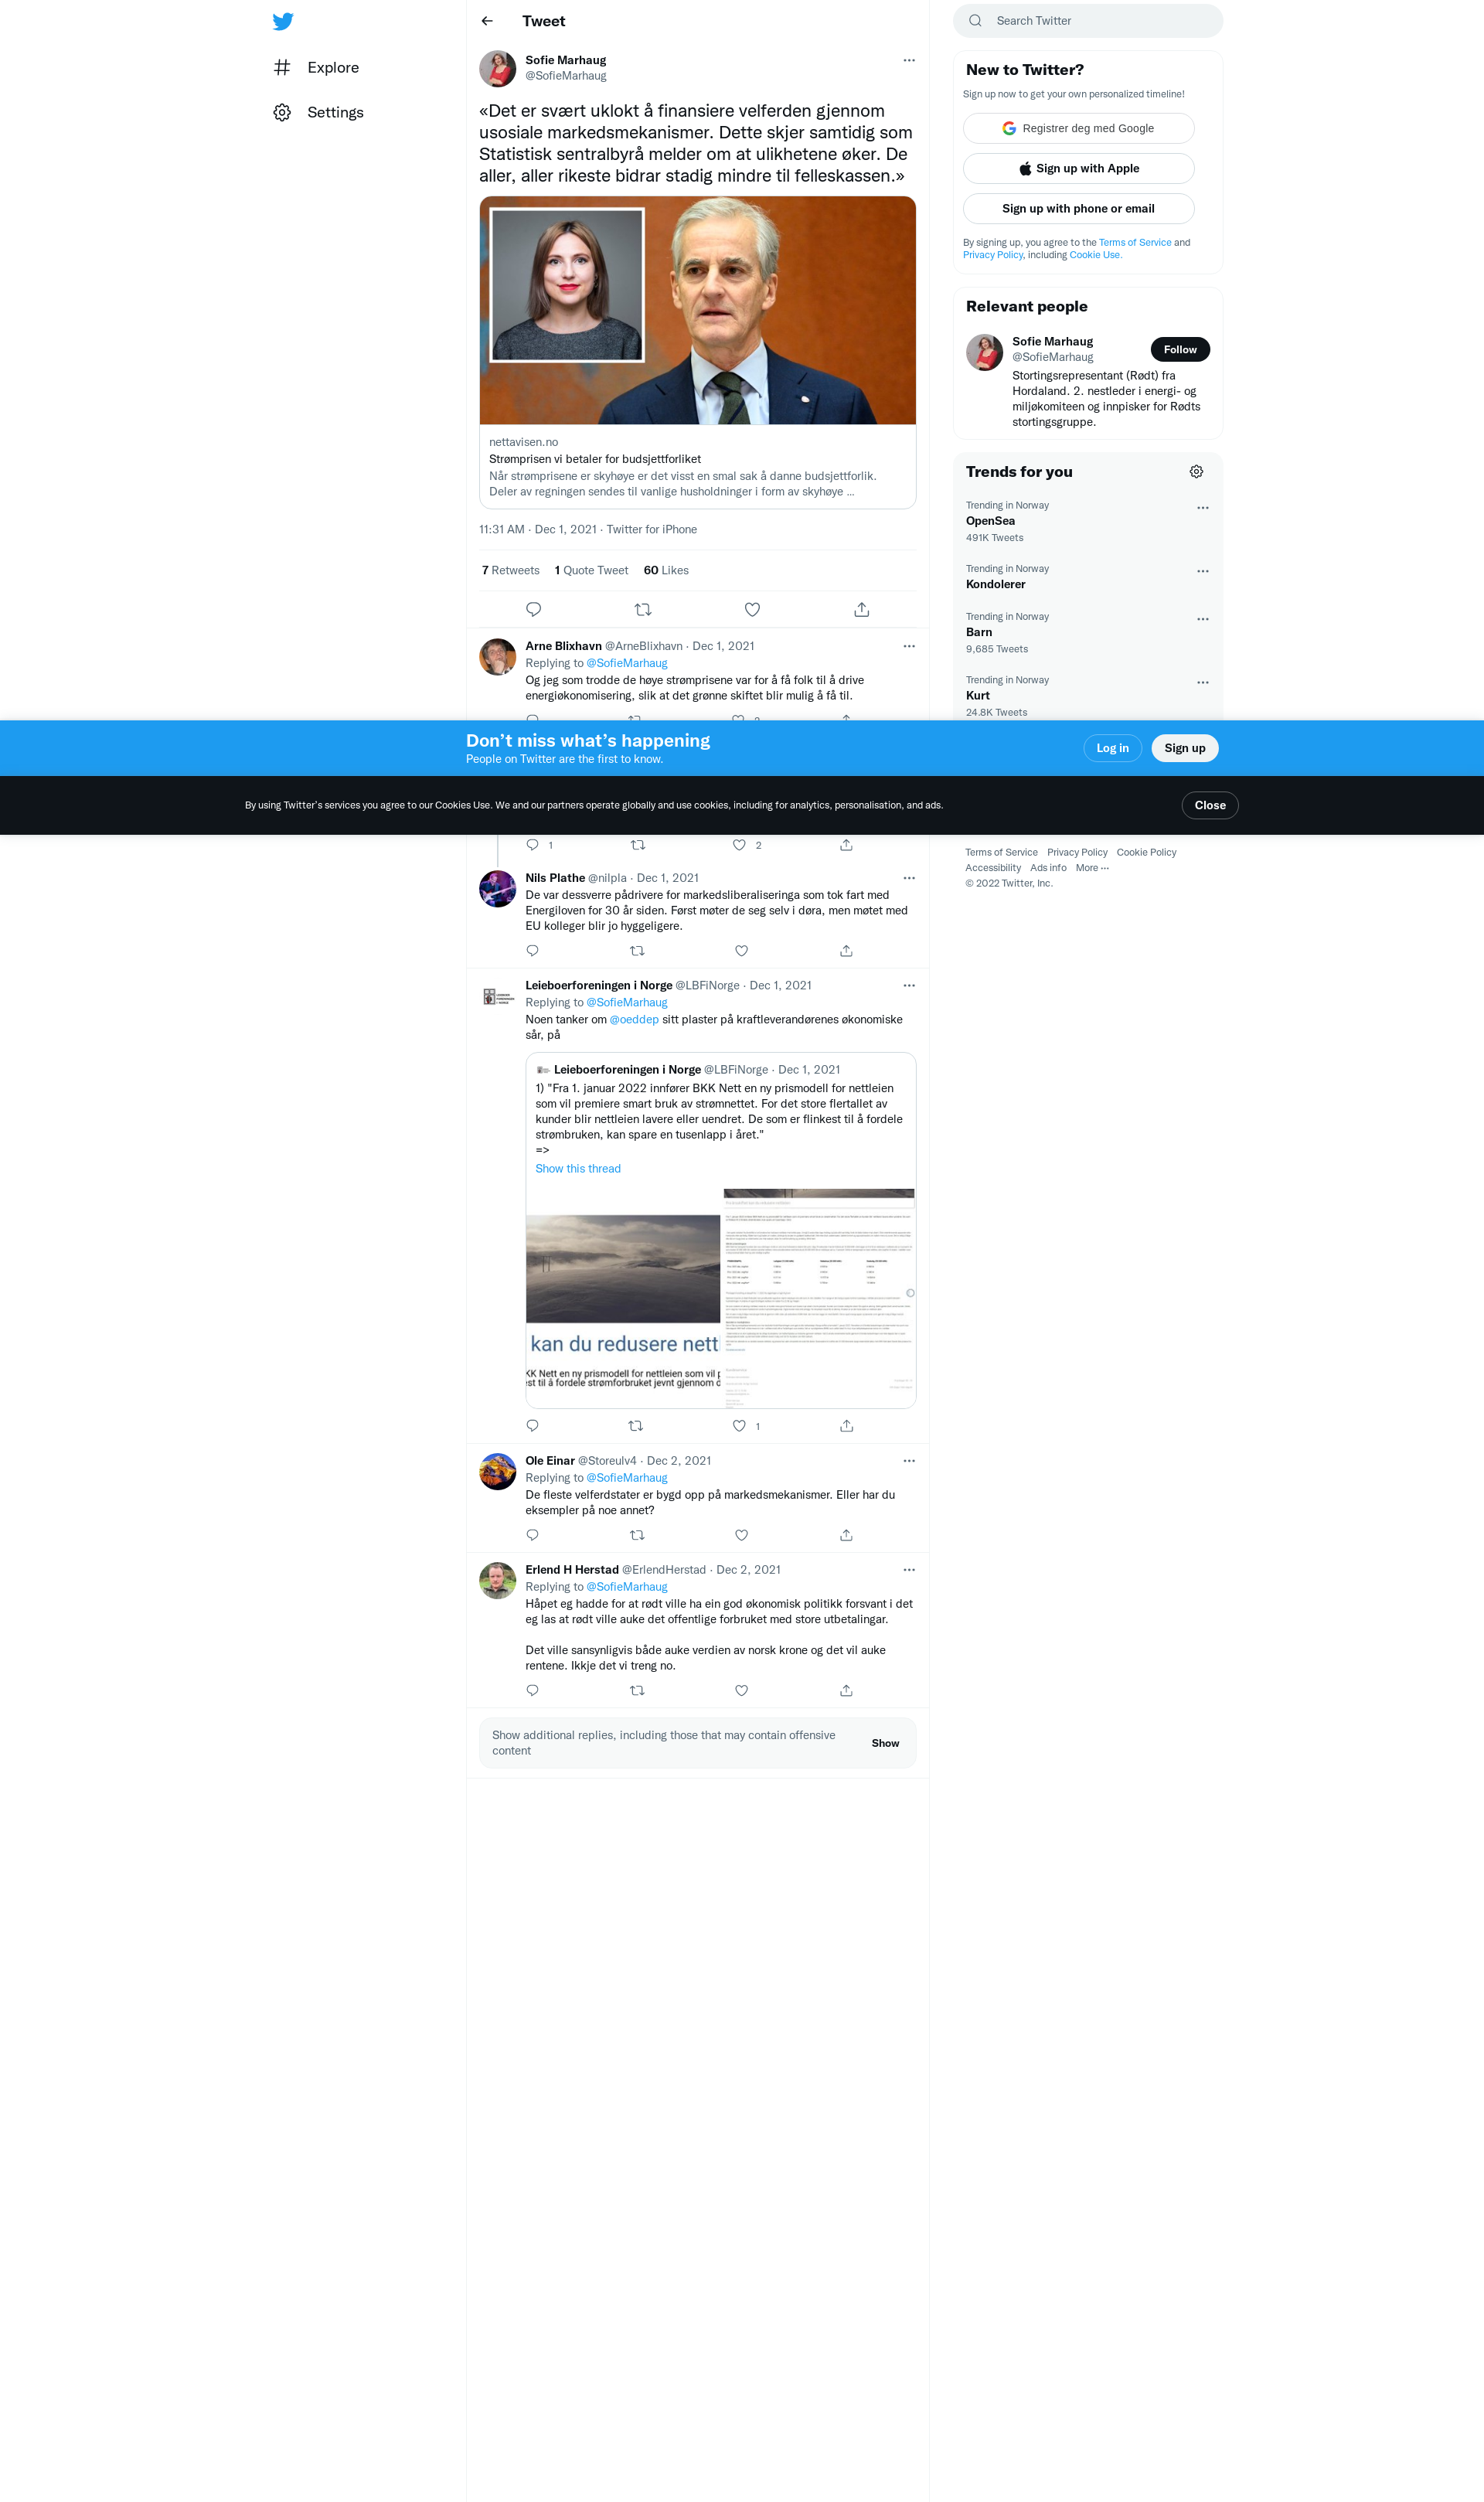
Task: Share the main tweet via share icon
Action: (861, 609)
